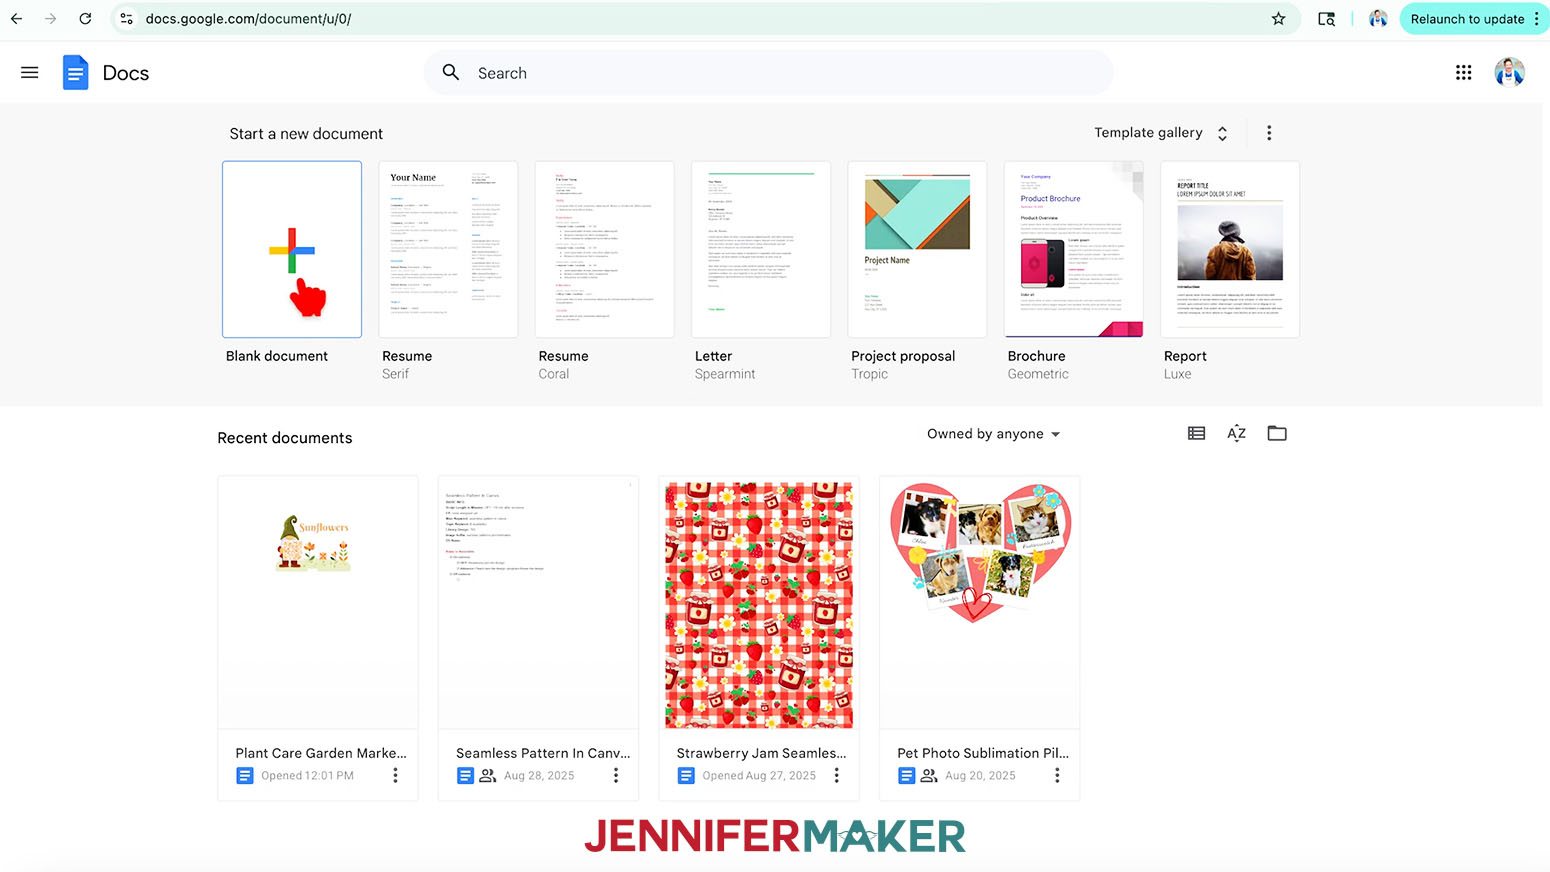Click 'Plant Care Garden Marke...' title
The height and width of the screenshot is (872, 1550).
(x=321, y=753)
